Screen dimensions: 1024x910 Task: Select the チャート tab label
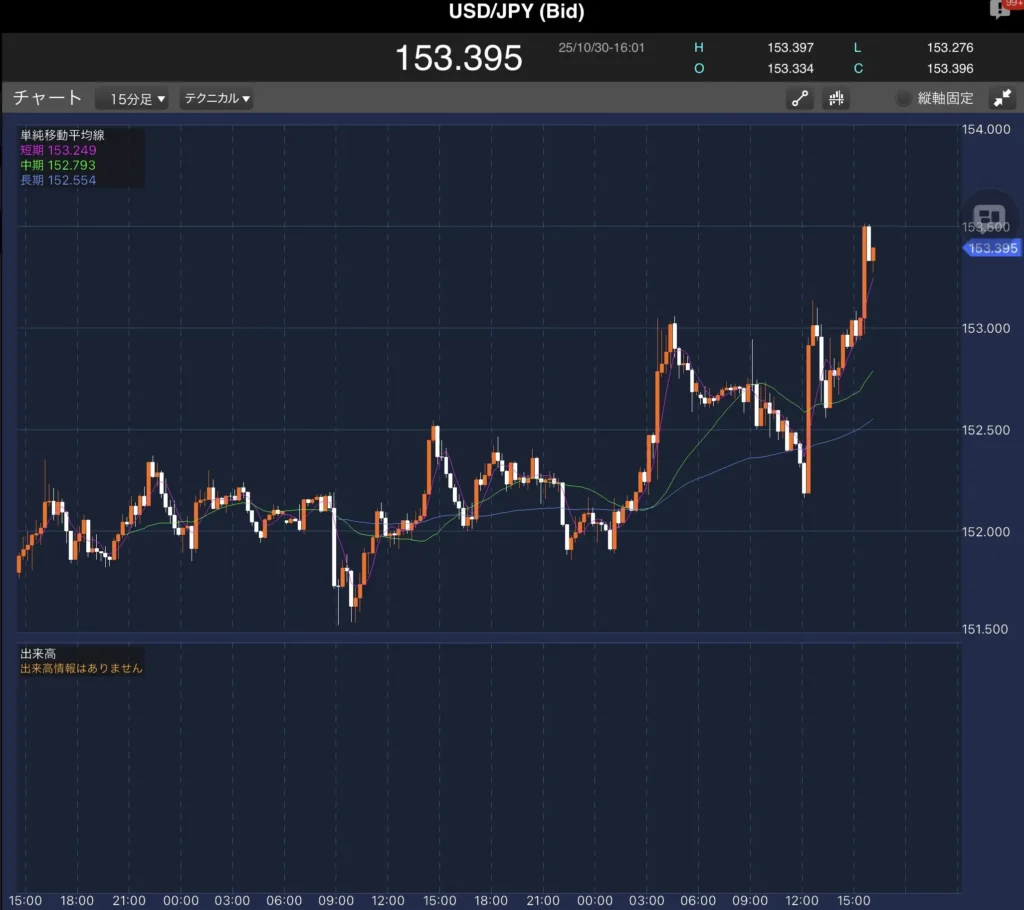pyautogui.click(x=47, y=98)
